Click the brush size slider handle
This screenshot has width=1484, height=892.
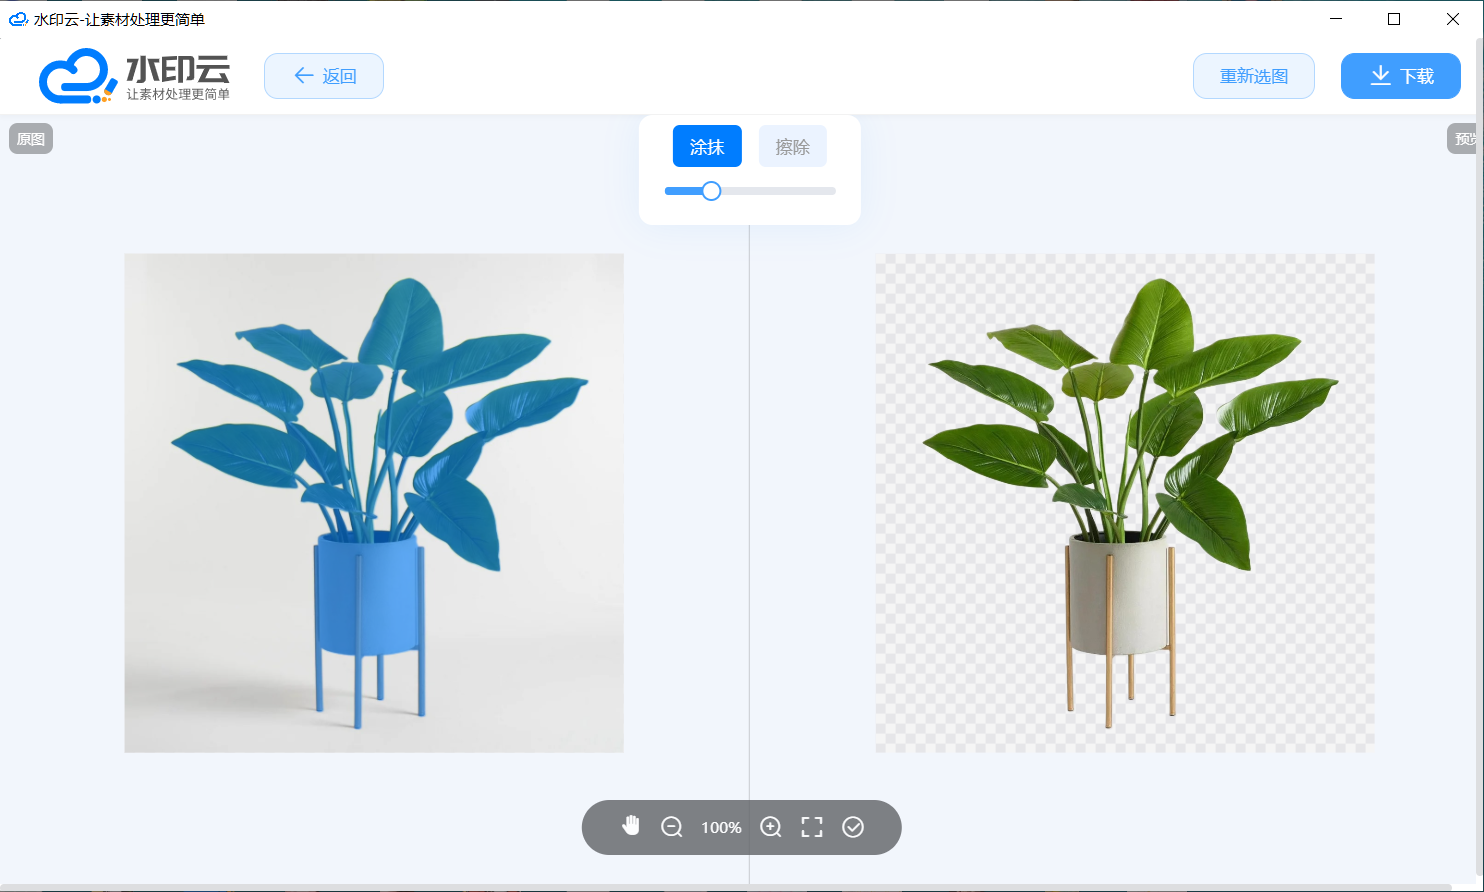(x=711, y=191)
